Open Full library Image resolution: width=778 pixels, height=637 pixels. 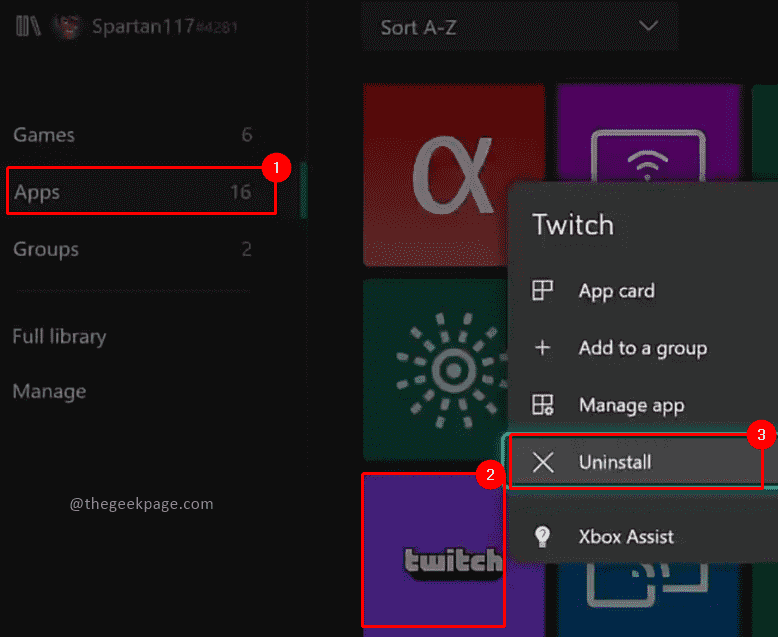(x=59, y=337)
